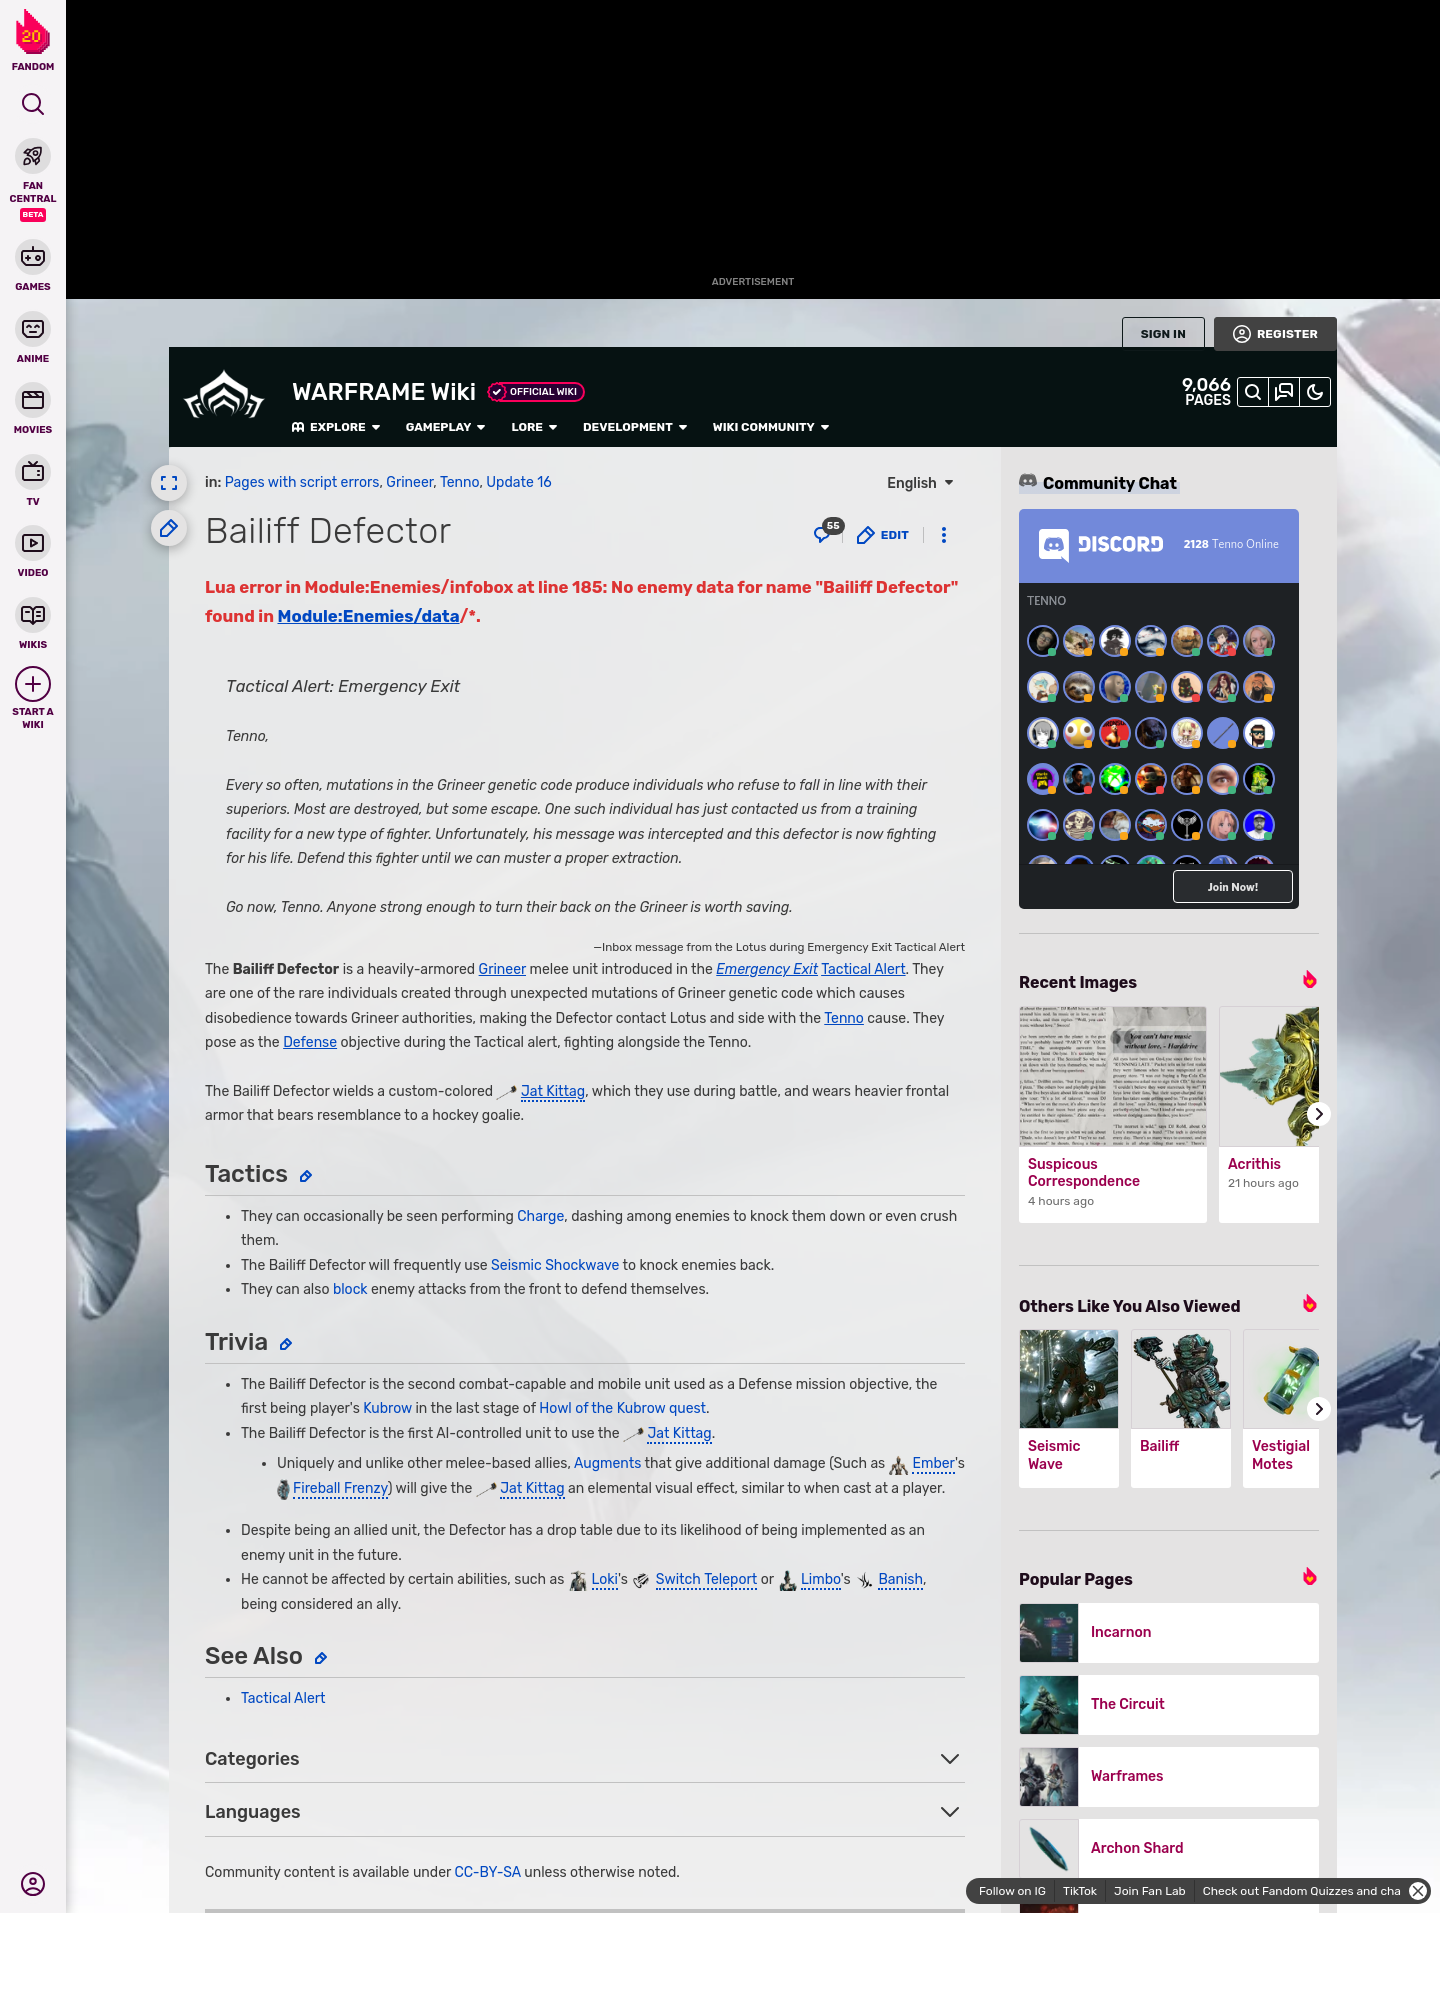Edit the Tactics section pencil
This screenshot has width=1440, height=2000.
coord(306,1177)
